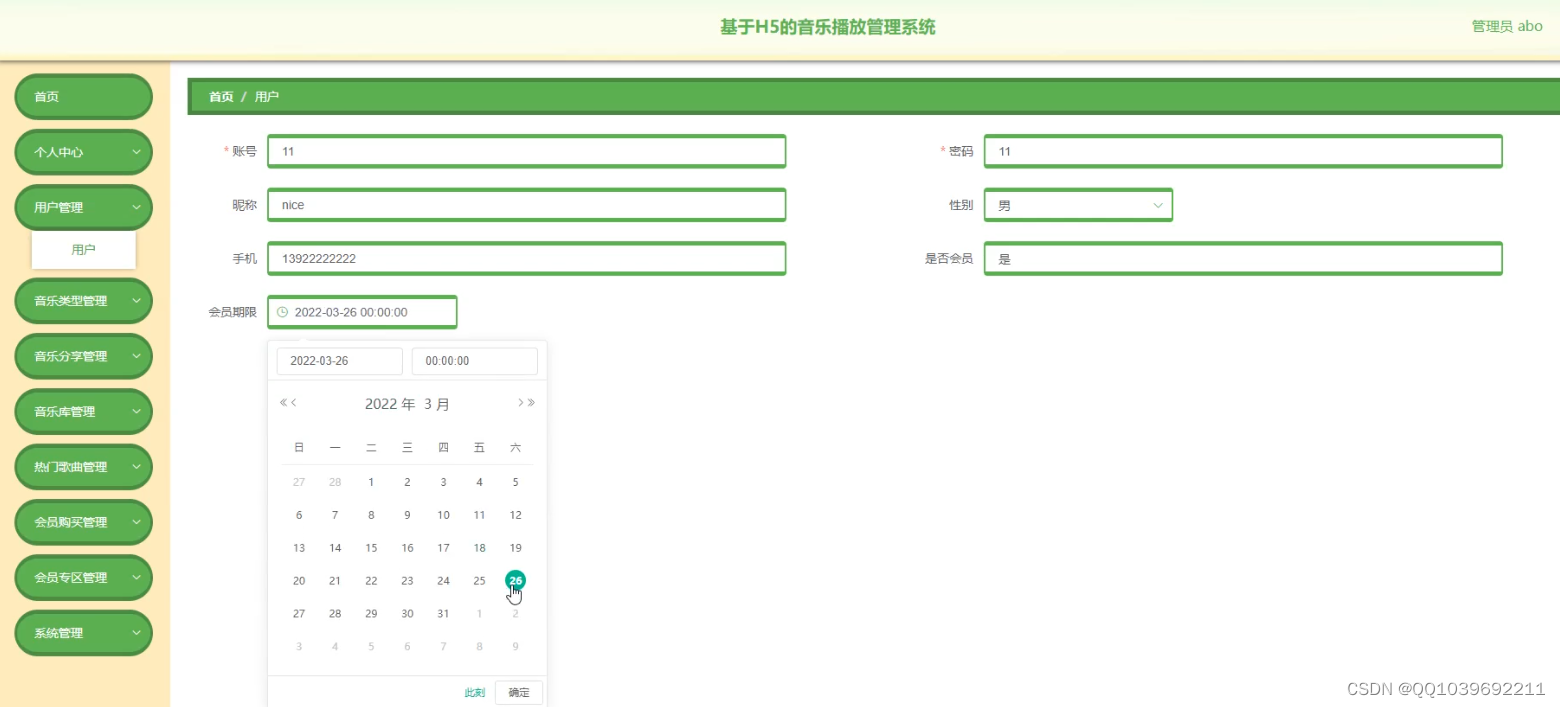
Task: Open the 性别 dropdown
Action: click(1078, 205)
